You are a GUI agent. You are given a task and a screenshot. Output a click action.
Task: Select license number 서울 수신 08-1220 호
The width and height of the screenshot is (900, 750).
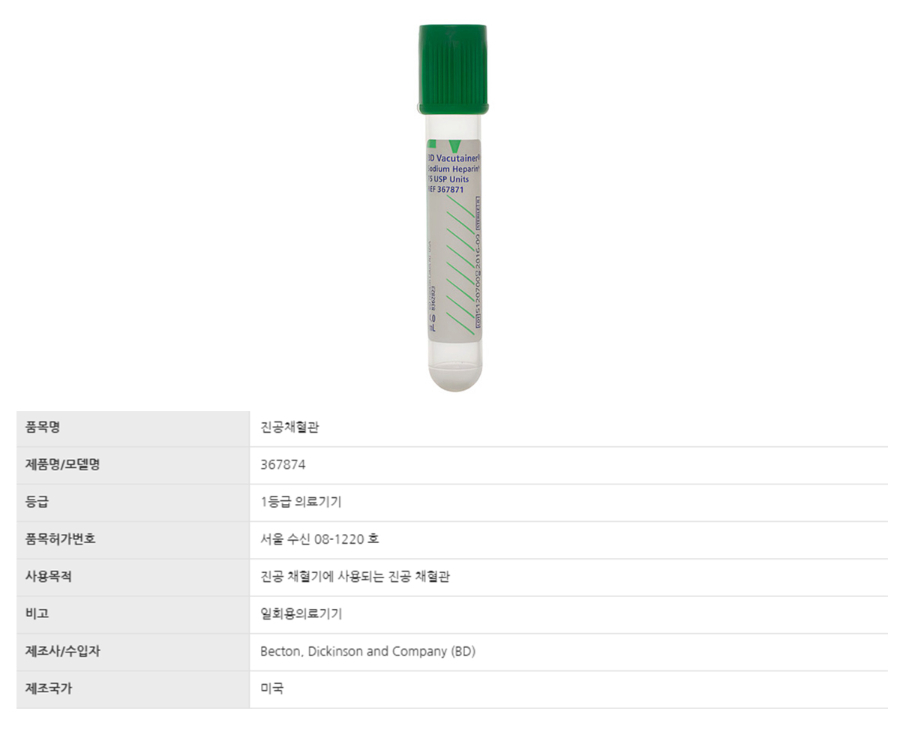tap(320, 539)
